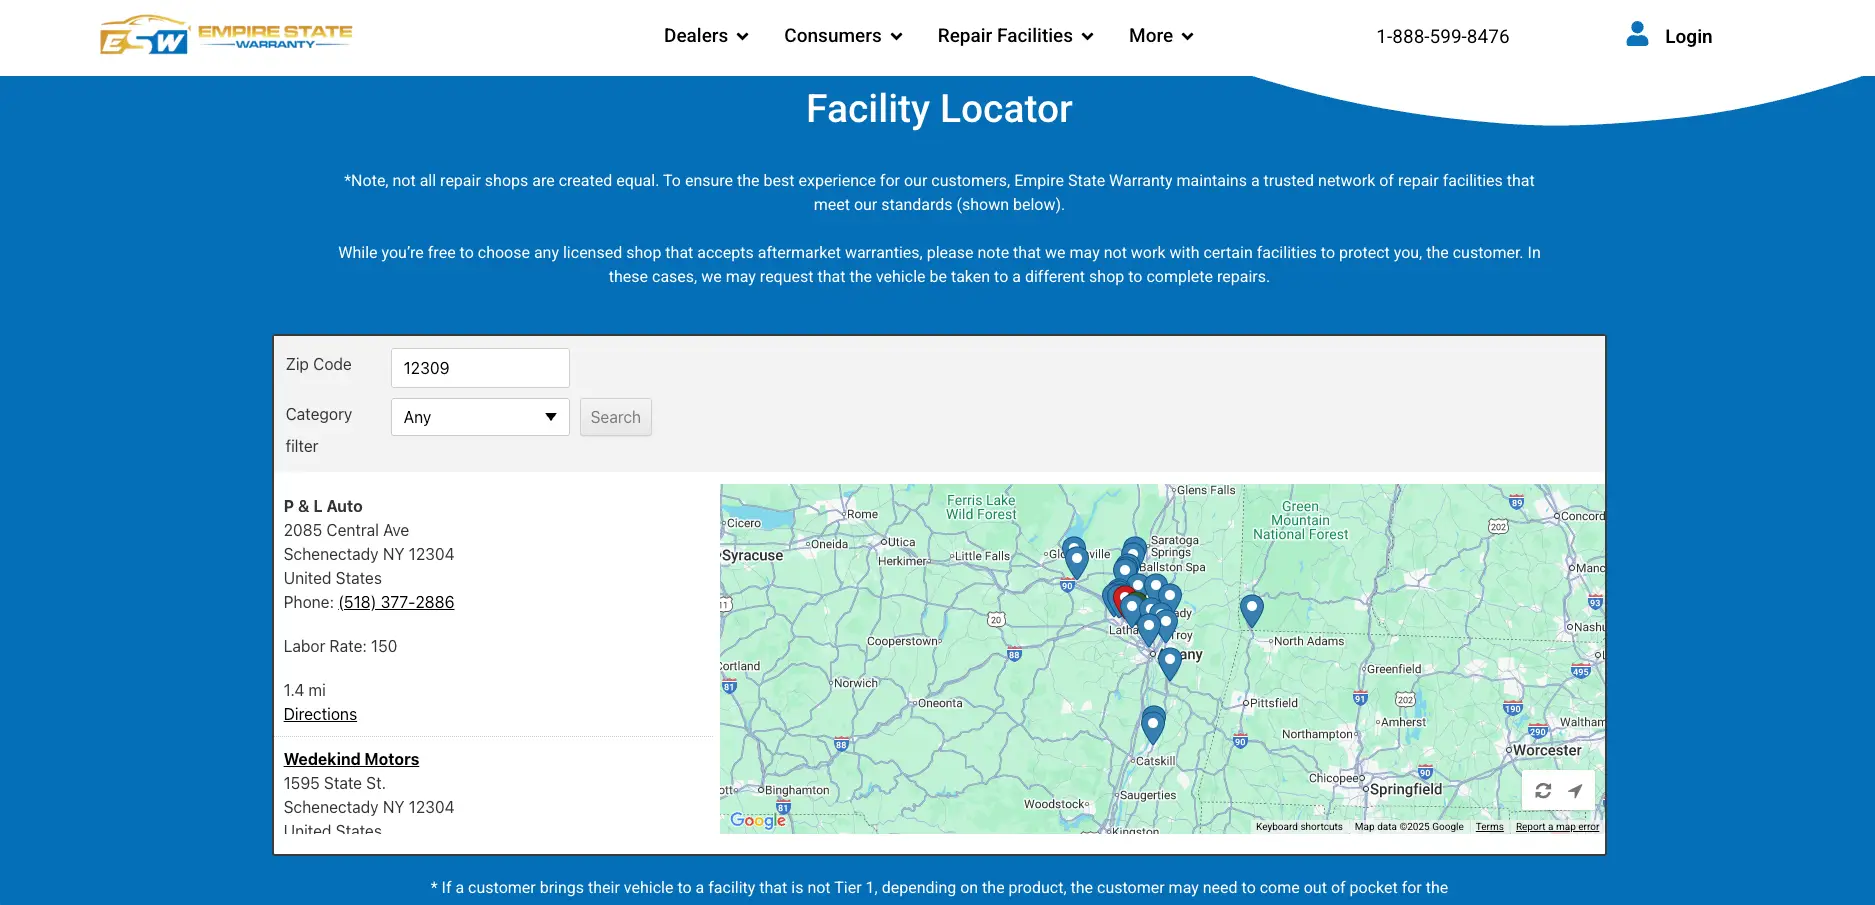Image resolution: width=1875 pixels, height=905 pixels.
Task: Click the 'Facility Locator' heading
Action: 939,109
